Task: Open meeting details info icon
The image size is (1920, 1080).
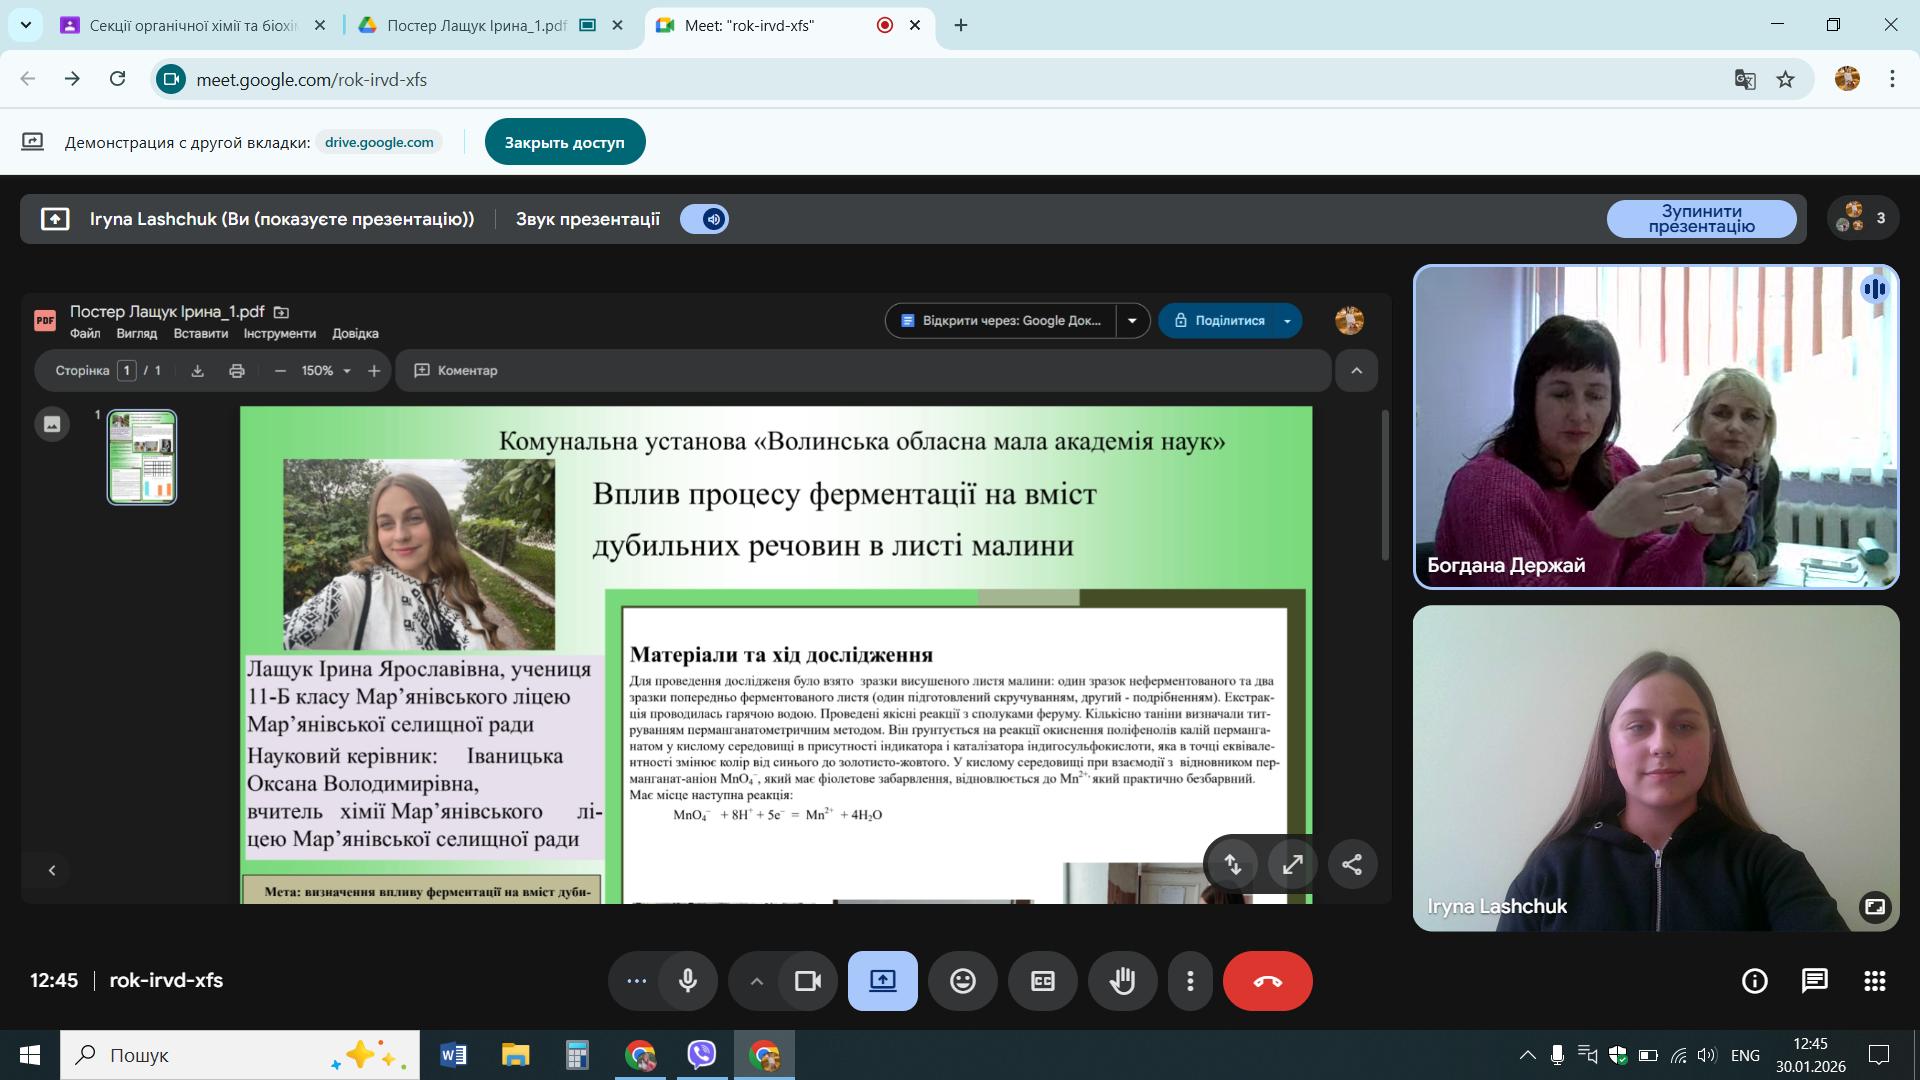Action: [1754, 981]
